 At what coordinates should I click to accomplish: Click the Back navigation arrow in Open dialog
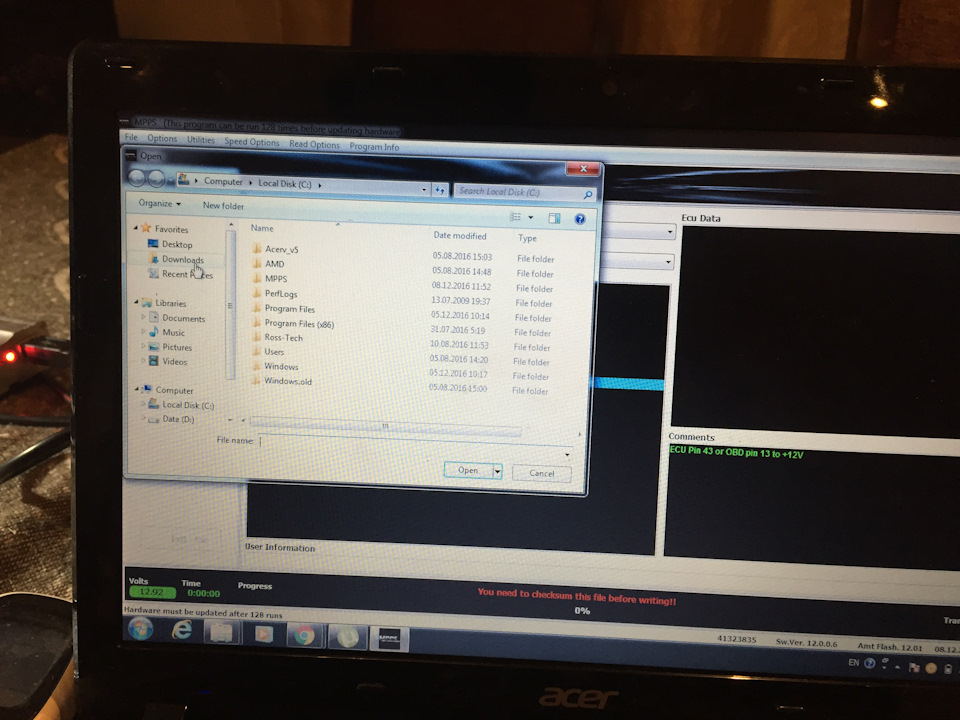coord(137,178)
